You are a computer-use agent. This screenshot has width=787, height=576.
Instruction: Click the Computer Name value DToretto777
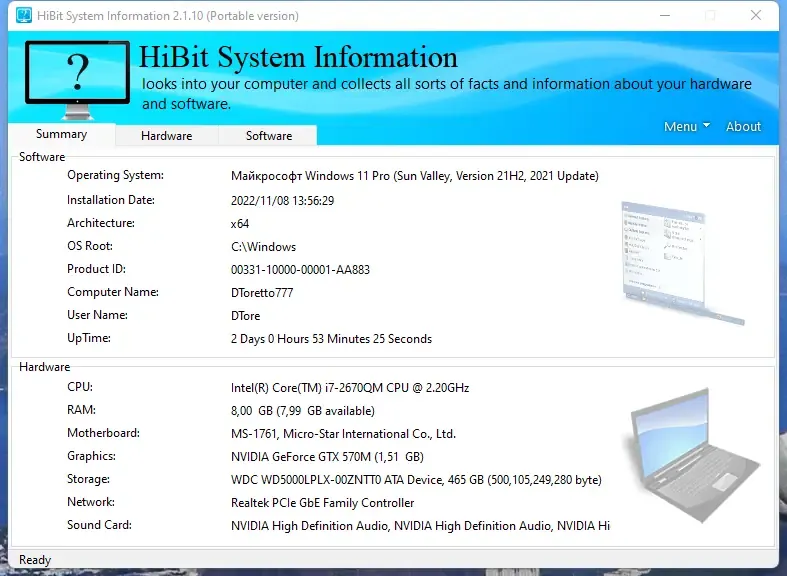coord(262,293)
